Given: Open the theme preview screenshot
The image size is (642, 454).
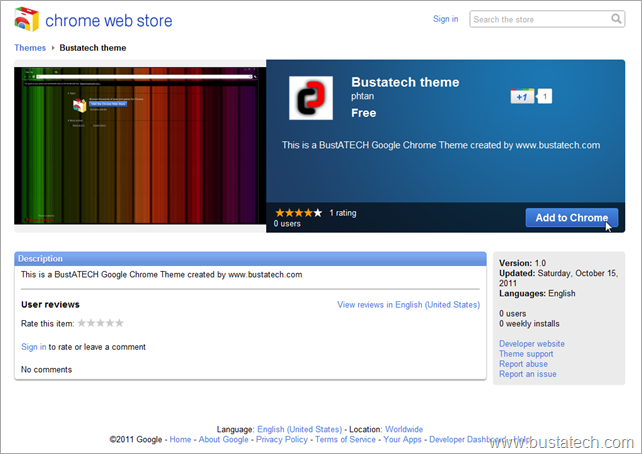Looking at the screenshot, I should tap(140, 146).
